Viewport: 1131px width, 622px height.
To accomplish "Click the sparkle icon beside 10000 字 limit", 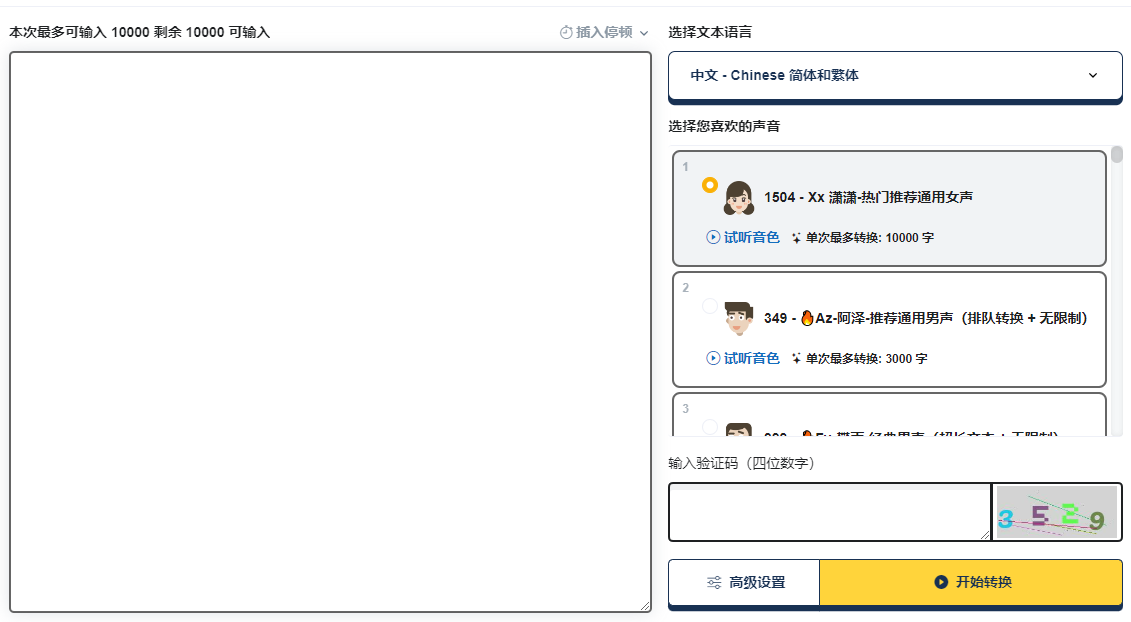I will coord(796,238).
